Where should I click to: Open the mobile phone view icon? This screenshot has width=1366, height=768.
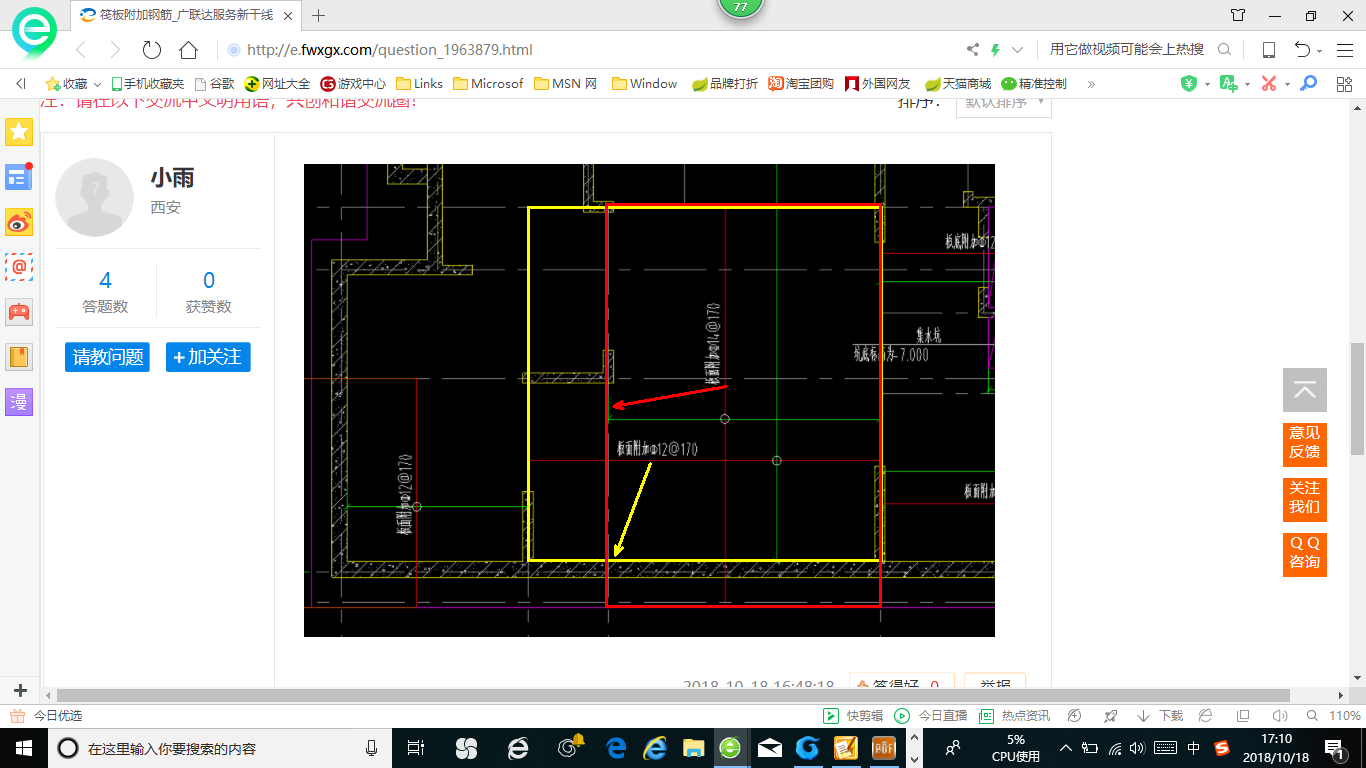click(1268, 50)
